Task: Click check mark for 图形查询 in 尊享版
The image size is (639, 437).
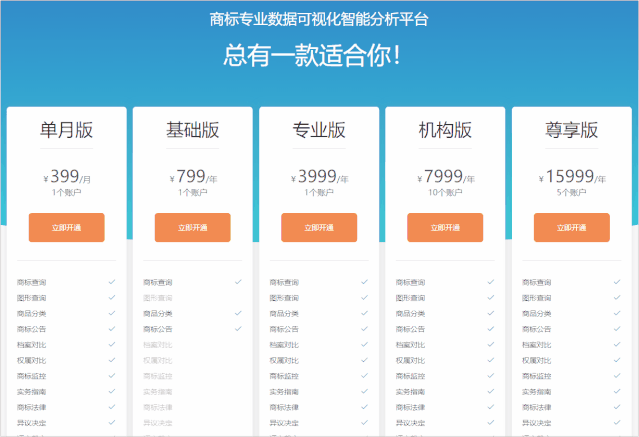Action: [x=617, y=298]
